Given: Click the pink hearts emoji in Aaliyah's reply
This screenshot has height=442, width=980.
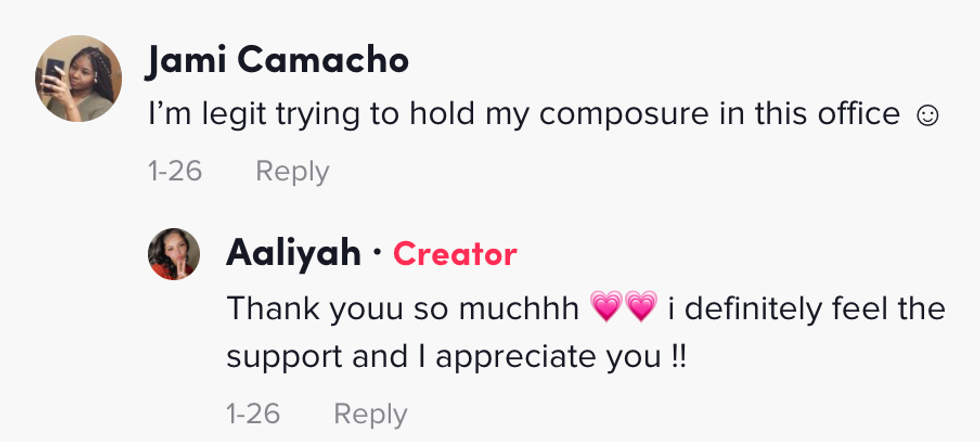Looking at the screenshot, I should pyautogui.click(x=622, y=309).
